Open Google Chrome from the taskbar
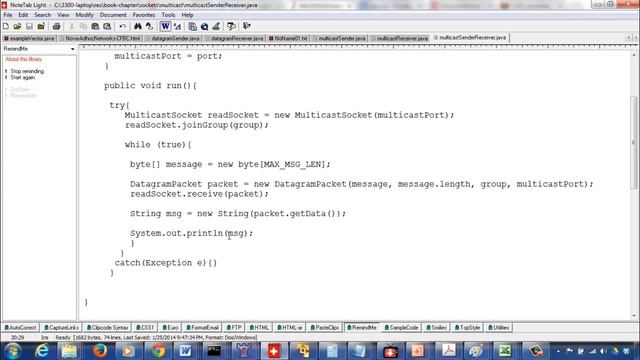The width and height of the screenshot is (640, 360). [x=158, y=351]
